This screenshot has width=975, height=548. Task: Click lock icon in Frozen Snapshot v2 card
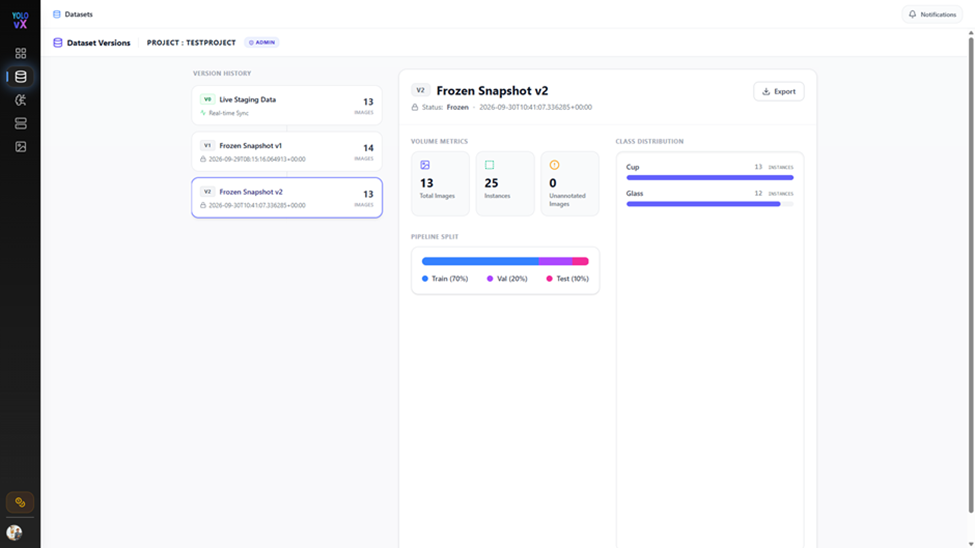203,205
